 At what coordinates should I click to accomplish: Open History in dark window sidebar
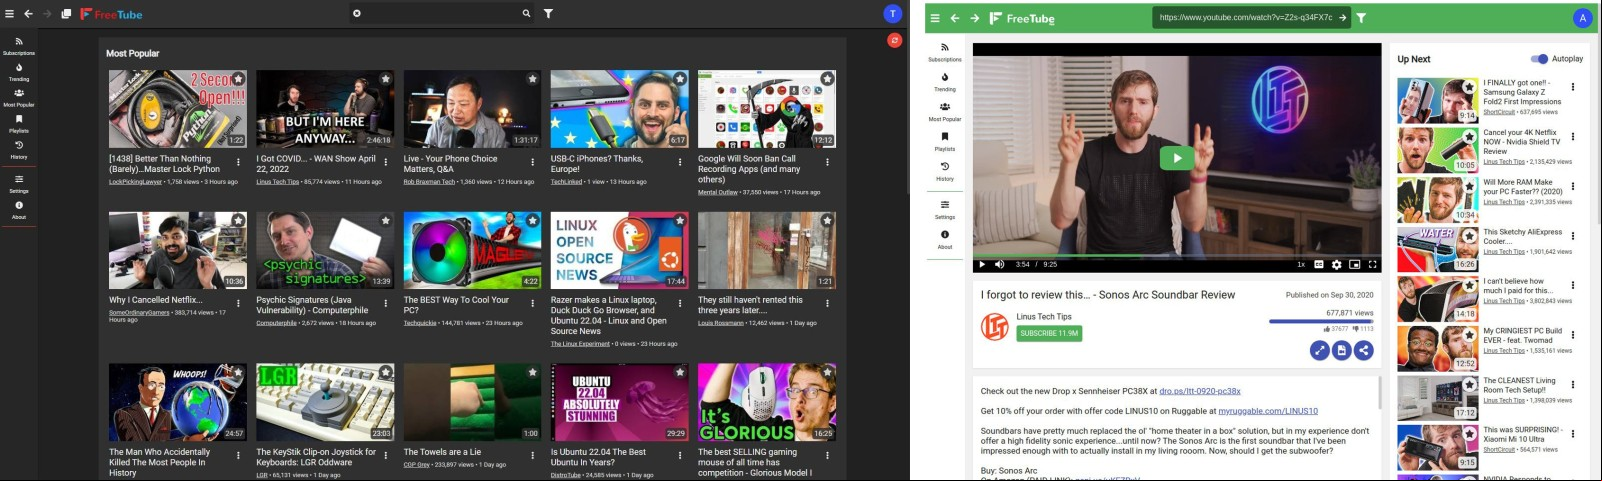coord(19,149)
